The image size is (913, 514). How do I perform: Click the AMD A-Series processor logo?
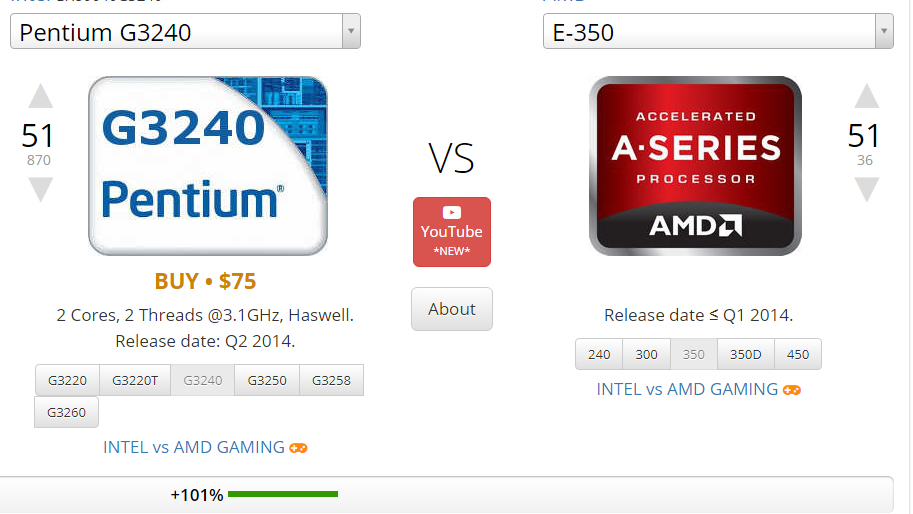point(695,166)
